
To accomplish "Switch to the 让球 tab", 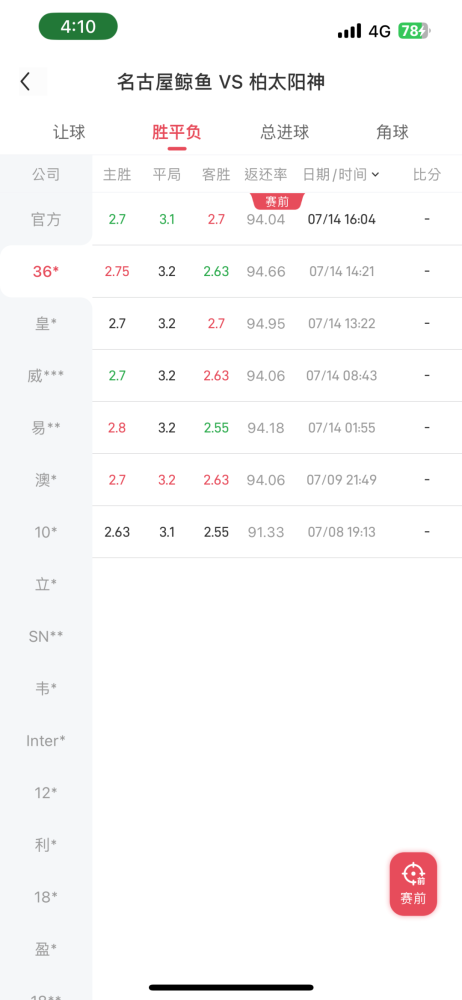I will point(69,132).
